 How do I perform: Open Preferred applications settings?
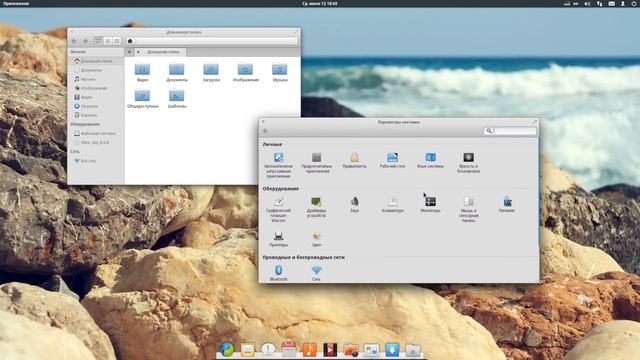[317, 162]
